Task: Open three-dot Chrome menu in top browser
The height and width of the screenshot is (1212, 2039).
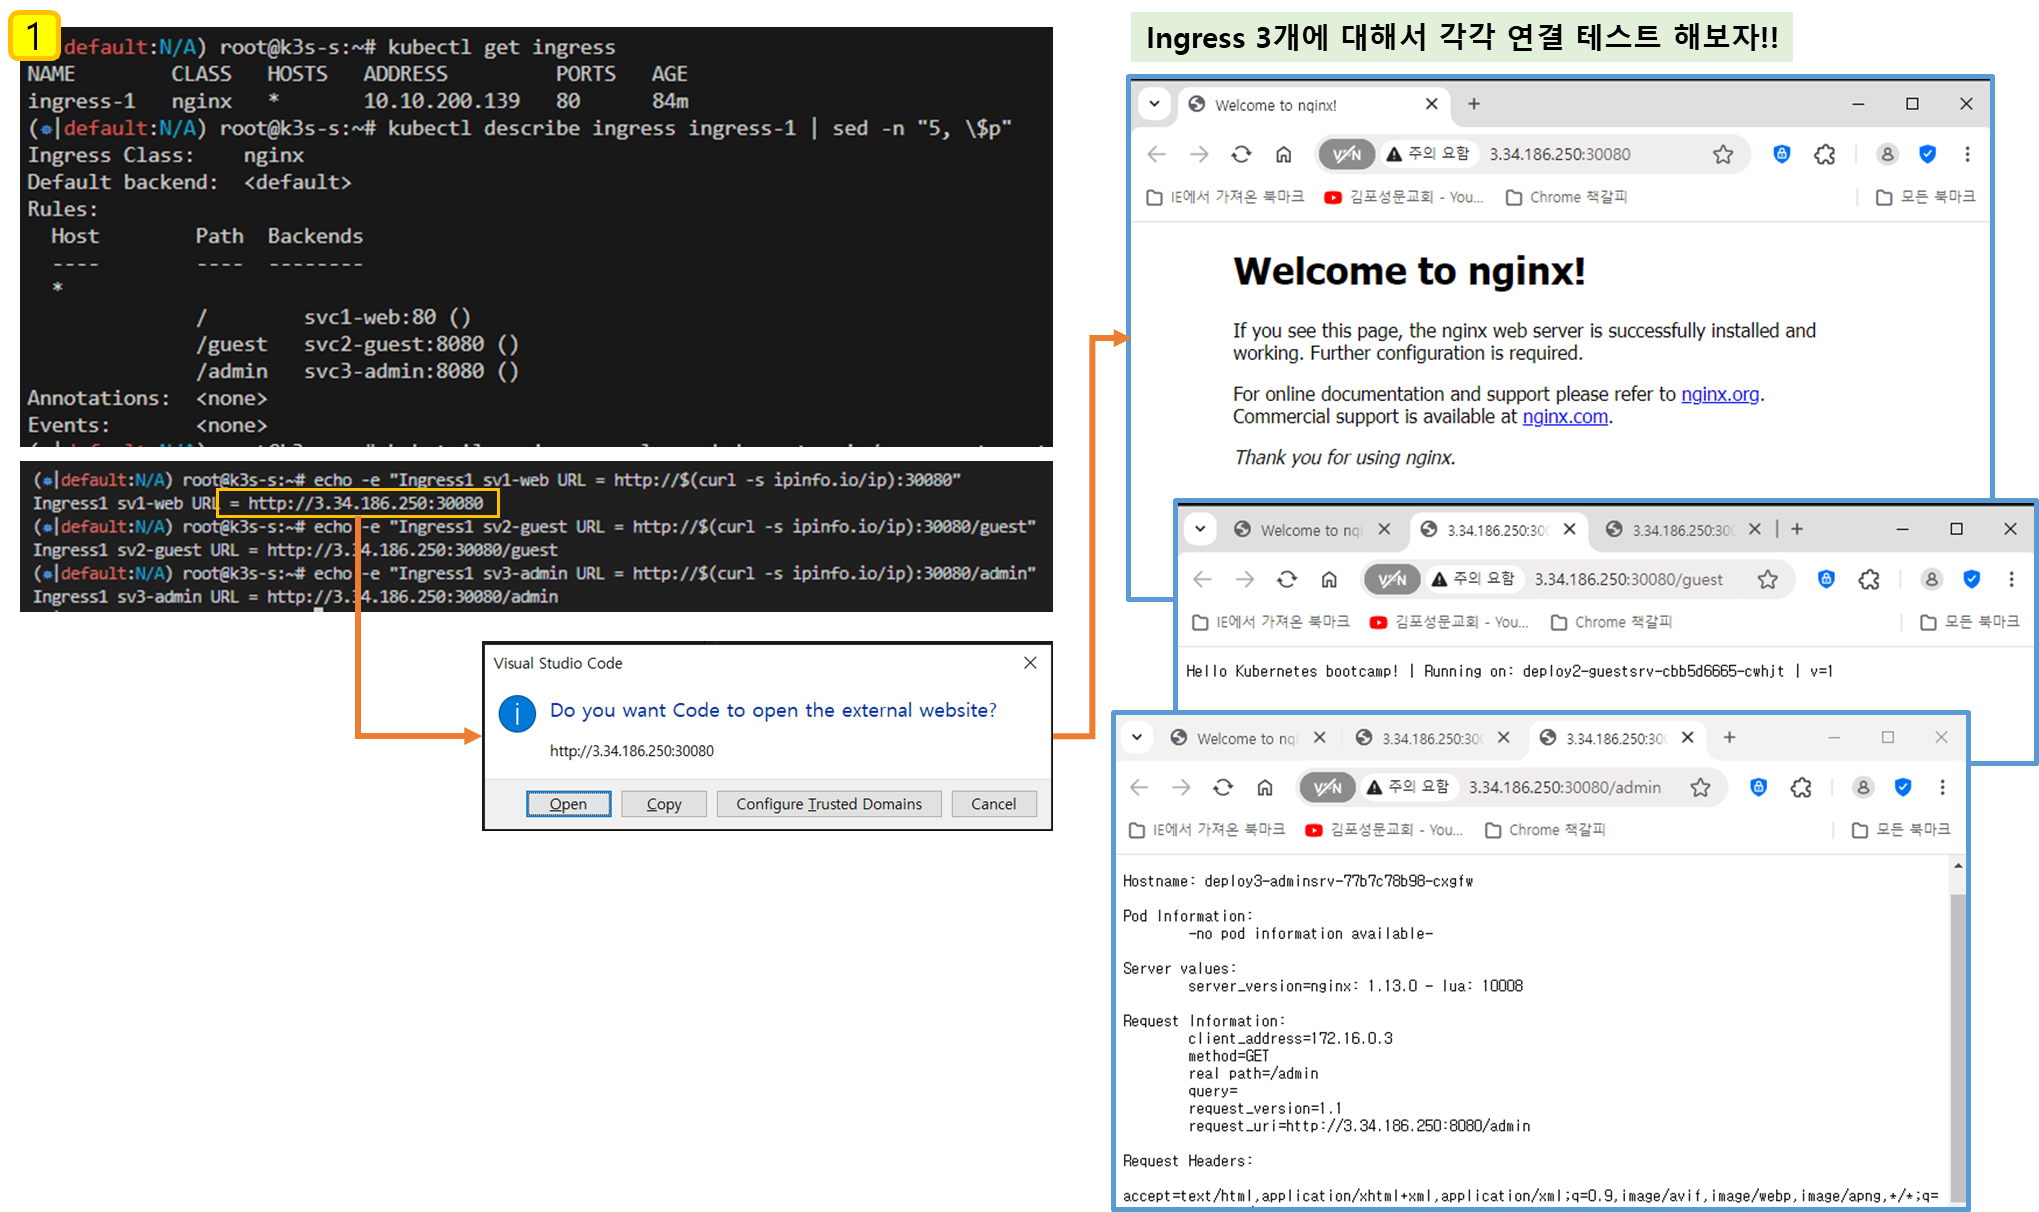Action: tap(1967, 154)
